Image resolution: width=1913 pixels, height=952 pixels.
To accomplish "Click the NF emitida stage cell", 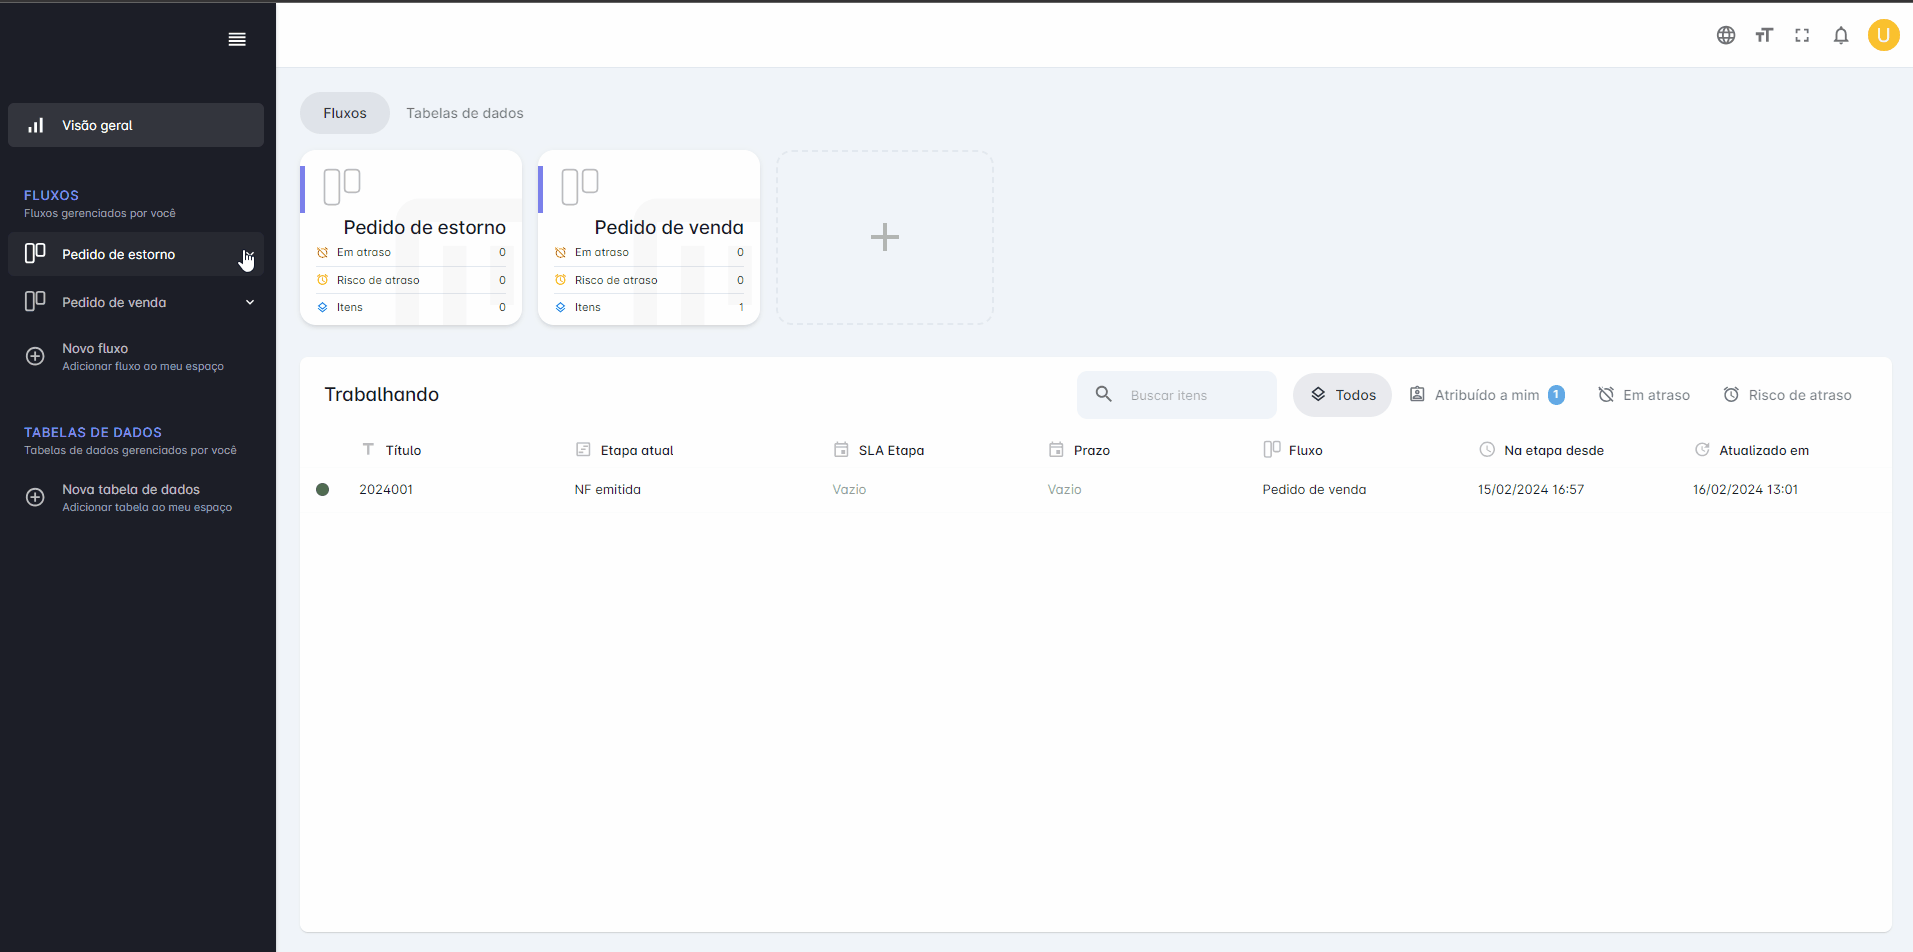I will [x=608, y=489].
